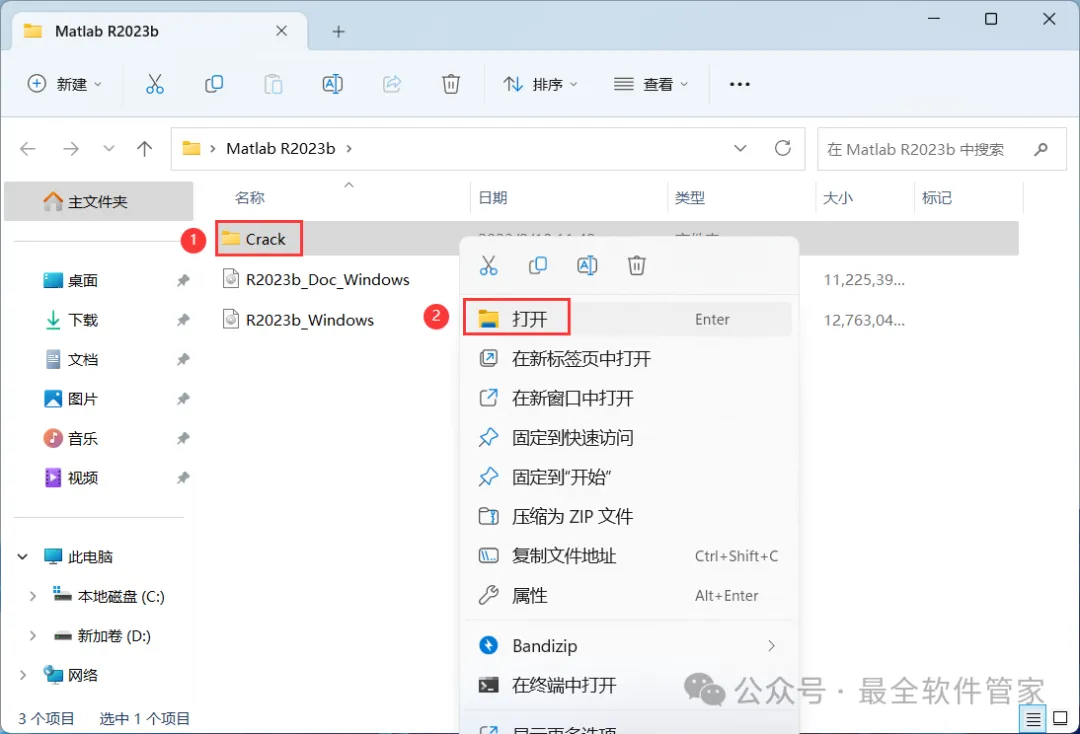Select the R2023b_Windows file
1080x734 pixels.
pyautogui.click(x=298, y=319)
